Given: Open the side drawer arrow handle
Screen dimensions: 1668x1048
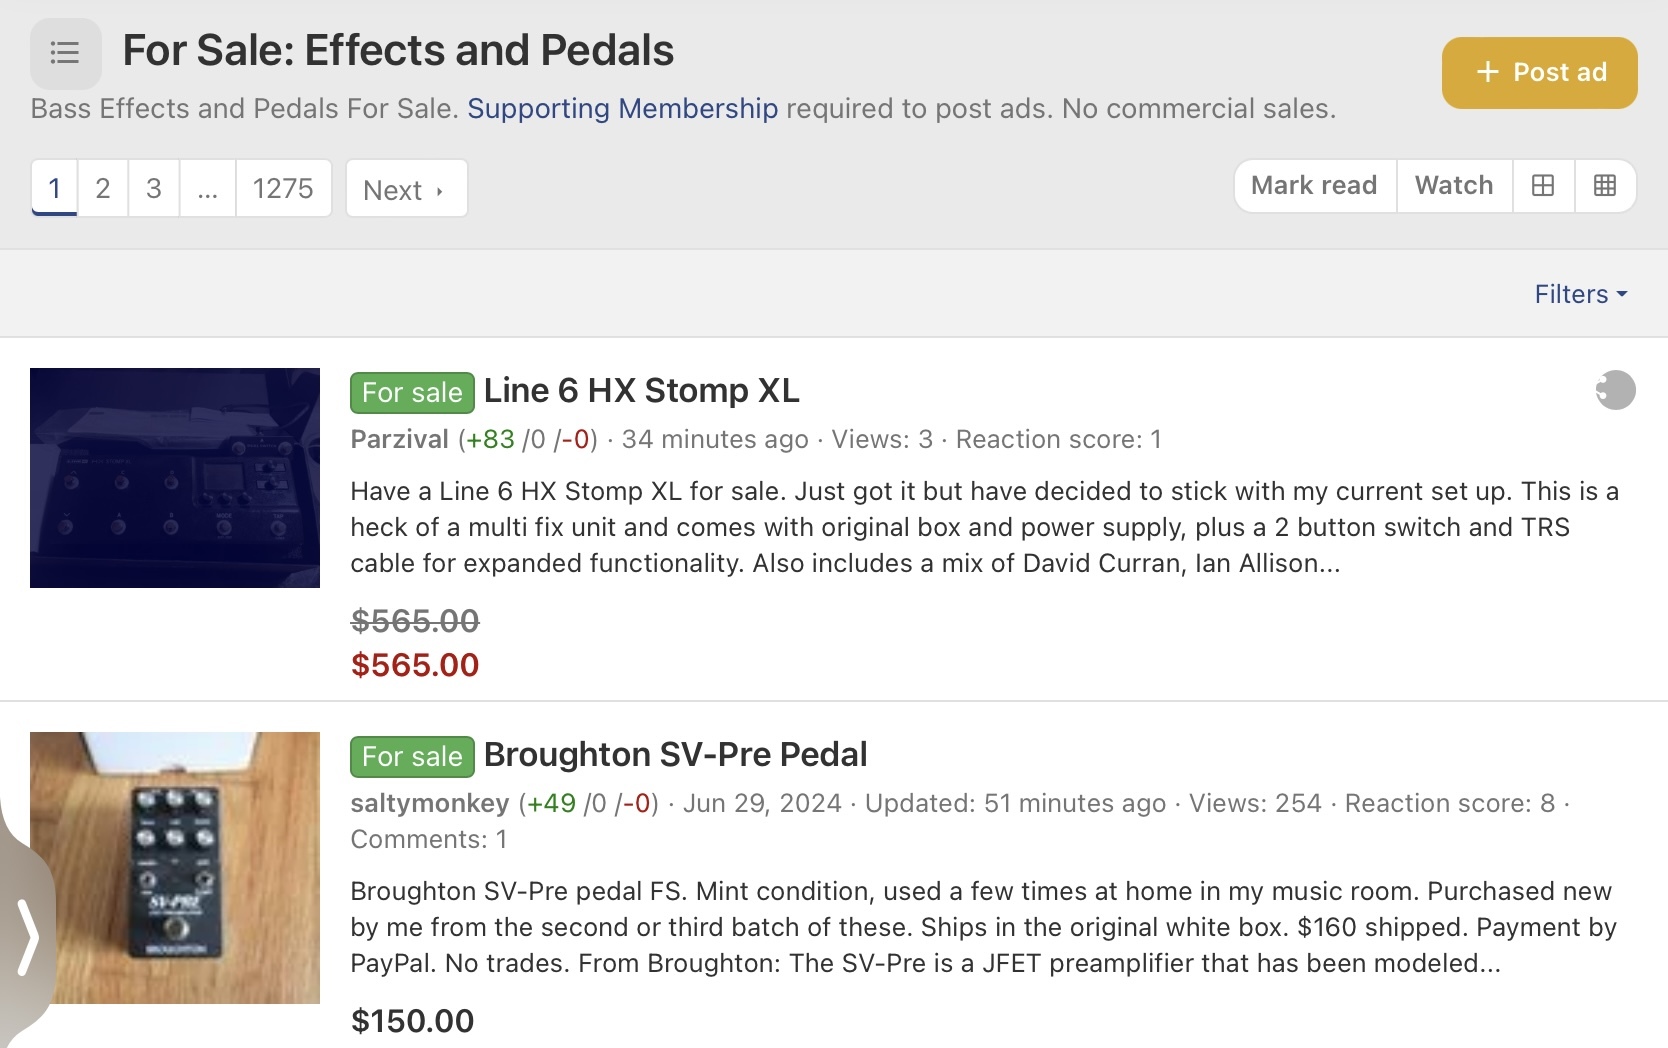Looking at the screenshot, I should tap(28, 936).
